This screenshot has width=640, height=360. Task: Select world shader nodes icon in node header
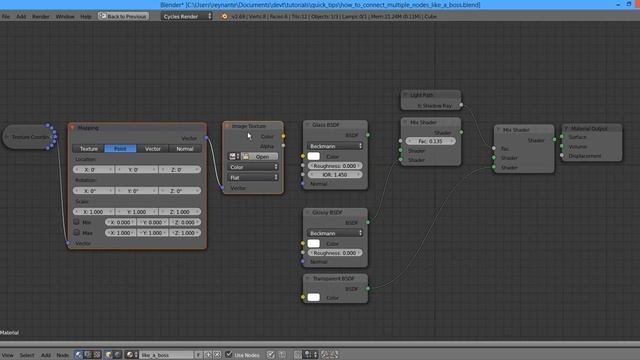point(118,355)
